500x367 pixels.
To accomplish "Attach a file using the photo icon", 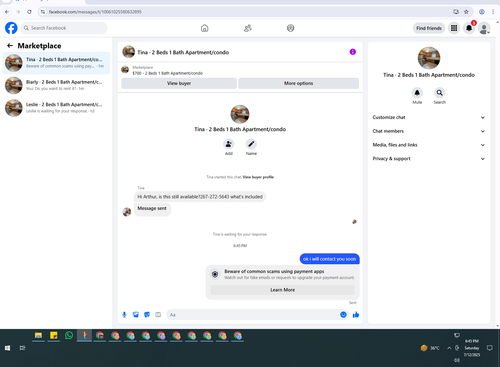I will click(136, 315).
